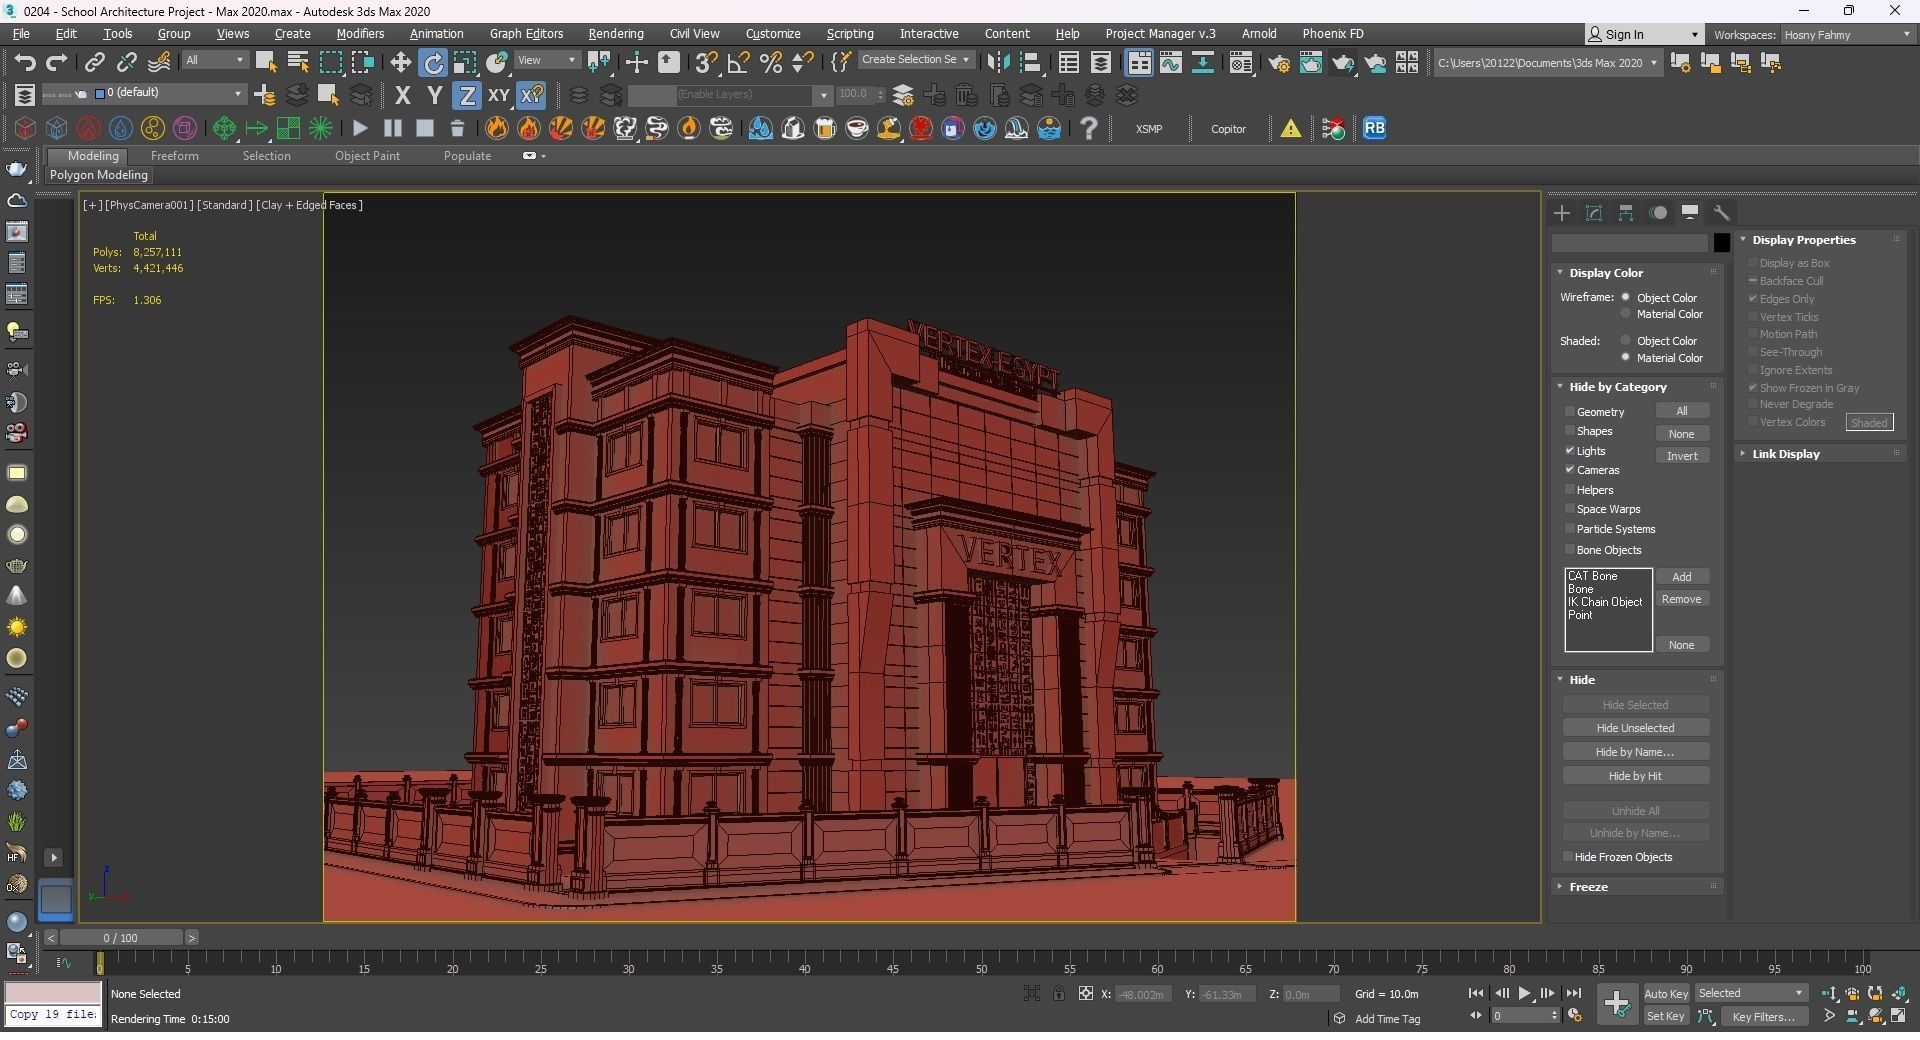
Task: Click the blue RB toolbar icon
Action: pos(1374,128)
